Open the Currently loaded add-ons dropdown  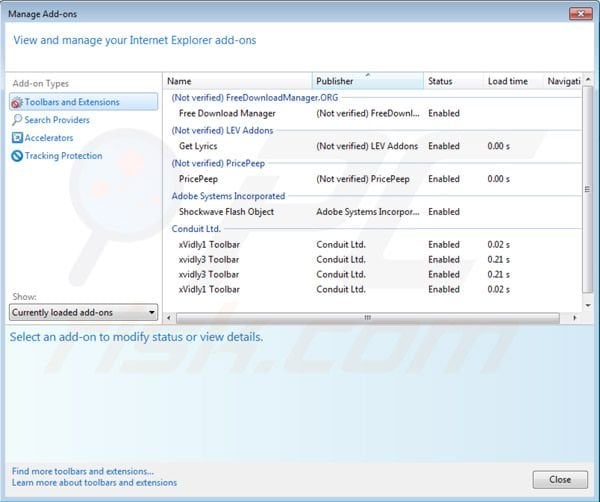pos(83,313)
